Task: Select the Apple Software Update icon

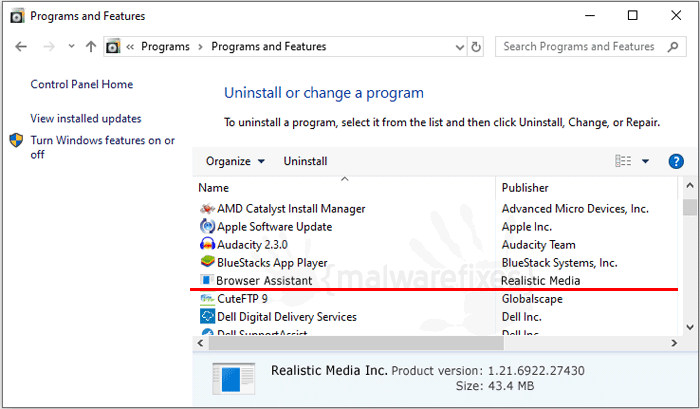Action: (207, 226)
